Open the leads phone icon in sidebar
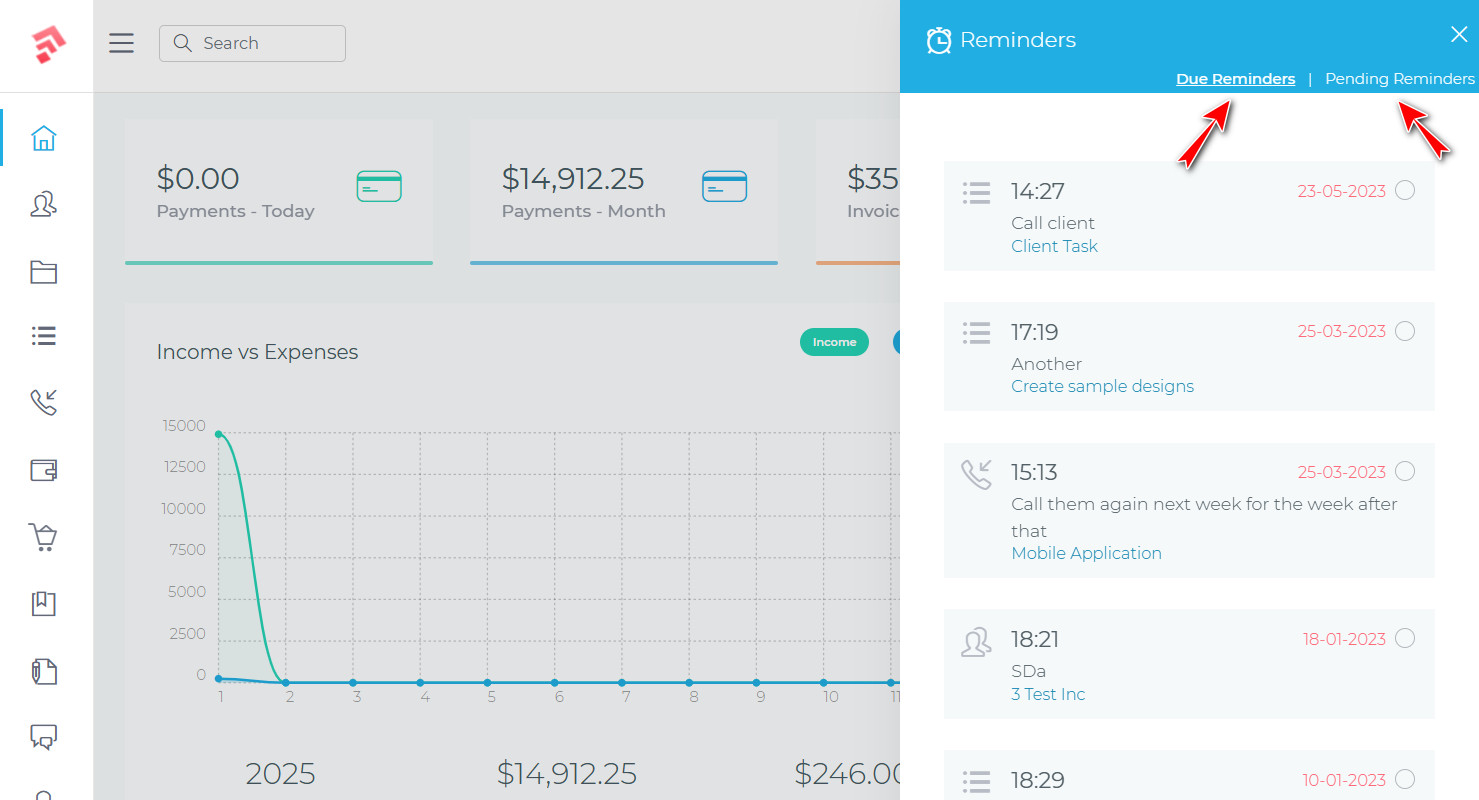 [x=43, y=402]
